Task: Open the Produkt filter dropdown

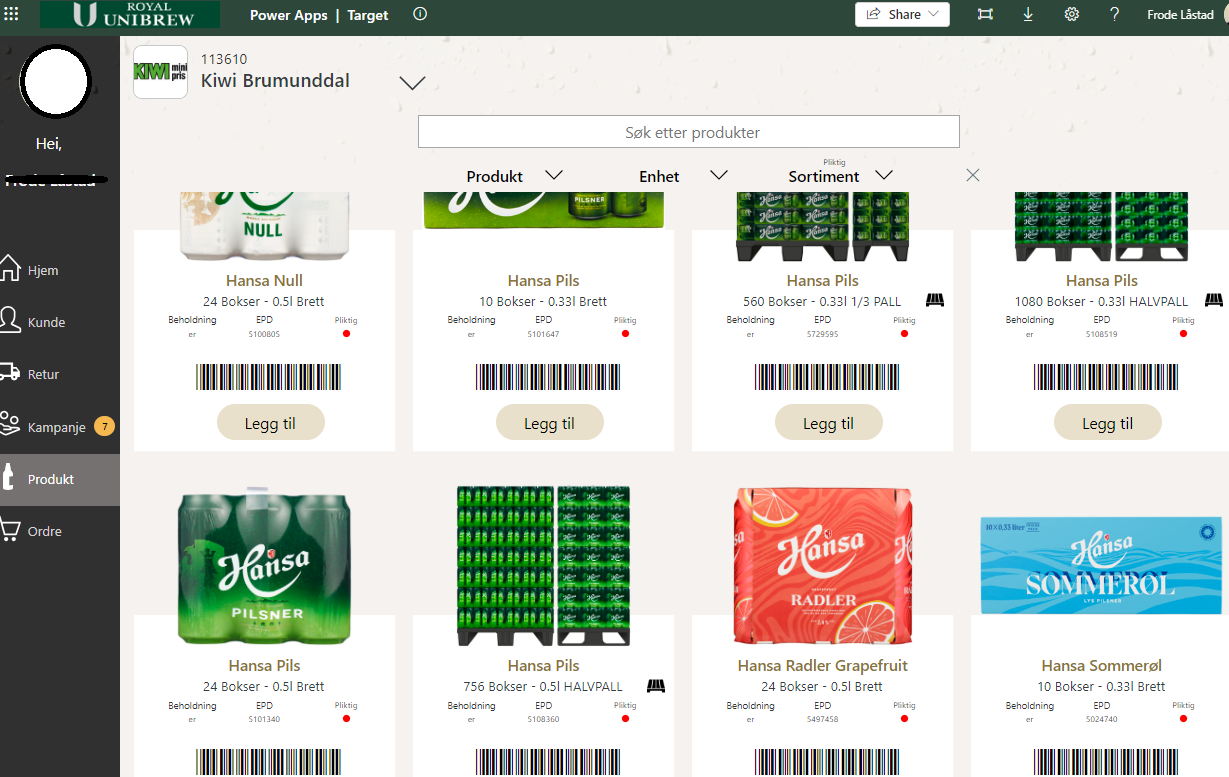Action: click(x=554, y=175)
